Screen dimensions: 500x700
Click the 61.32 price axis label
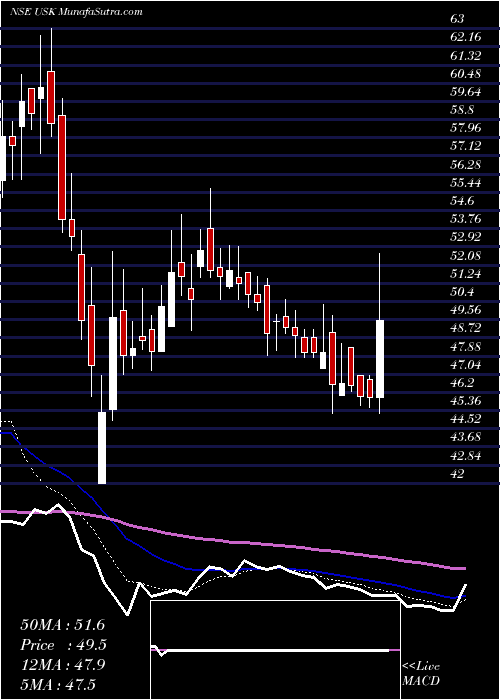(x=466, y=56)
